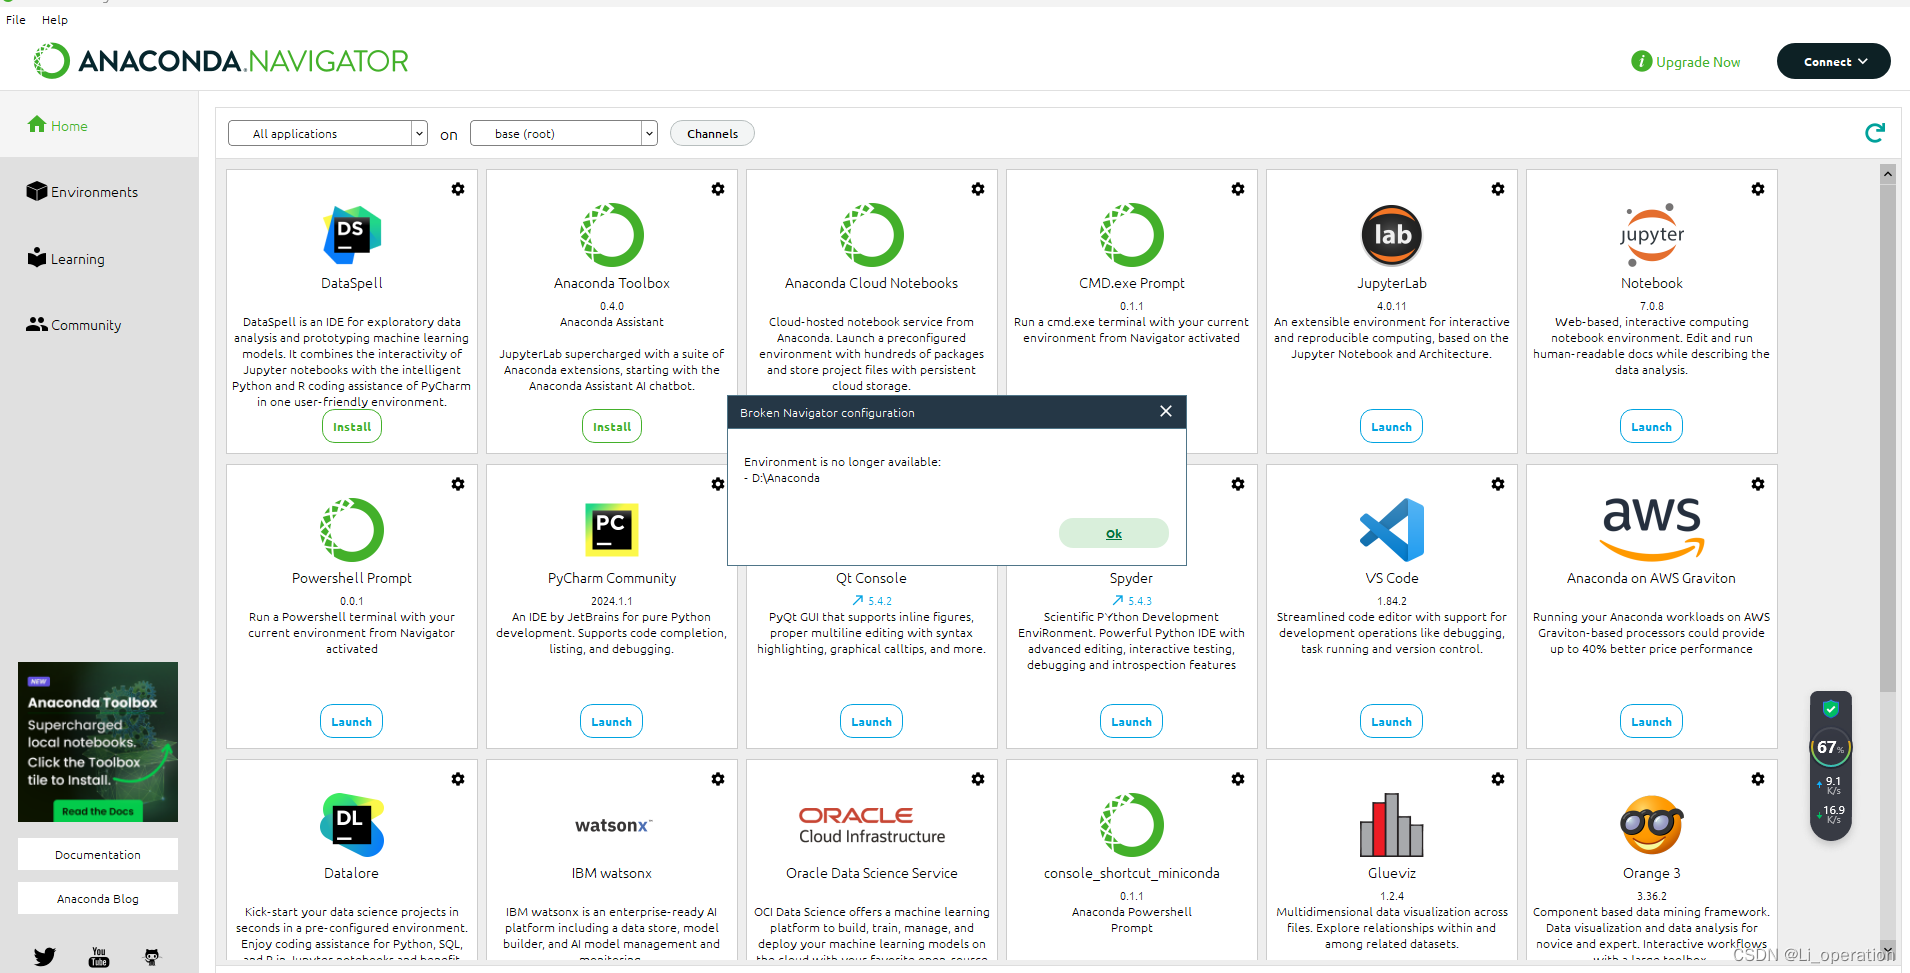
Task: Click the Upgrade Now link
Action: pyautogui.click(x=1686, y=62)
